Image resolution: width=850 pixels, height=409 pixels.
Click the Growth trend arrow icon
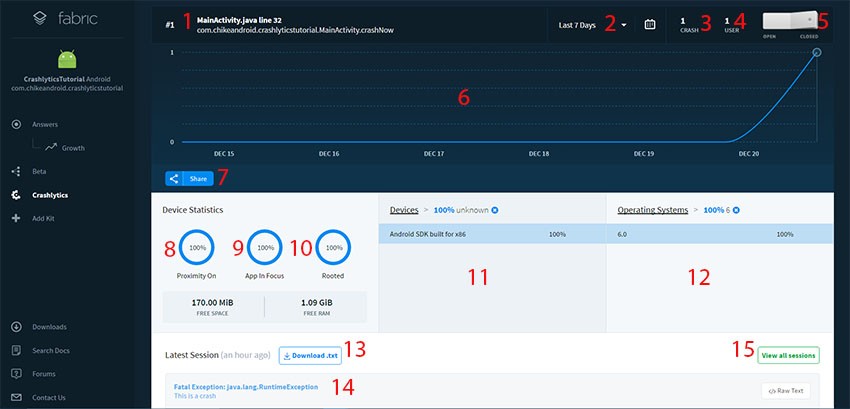(51, 147)
